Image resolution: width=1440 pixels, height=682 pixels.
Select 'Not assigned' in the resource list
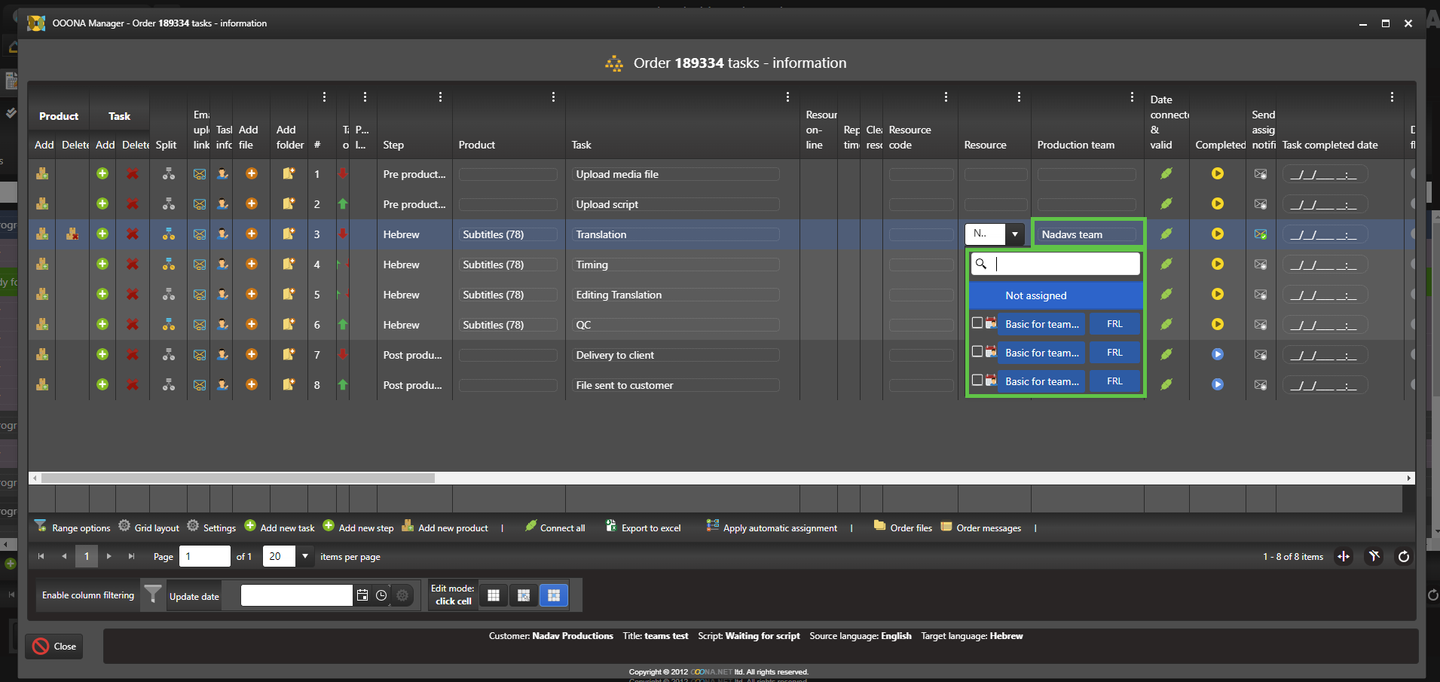click(1054, 296)
